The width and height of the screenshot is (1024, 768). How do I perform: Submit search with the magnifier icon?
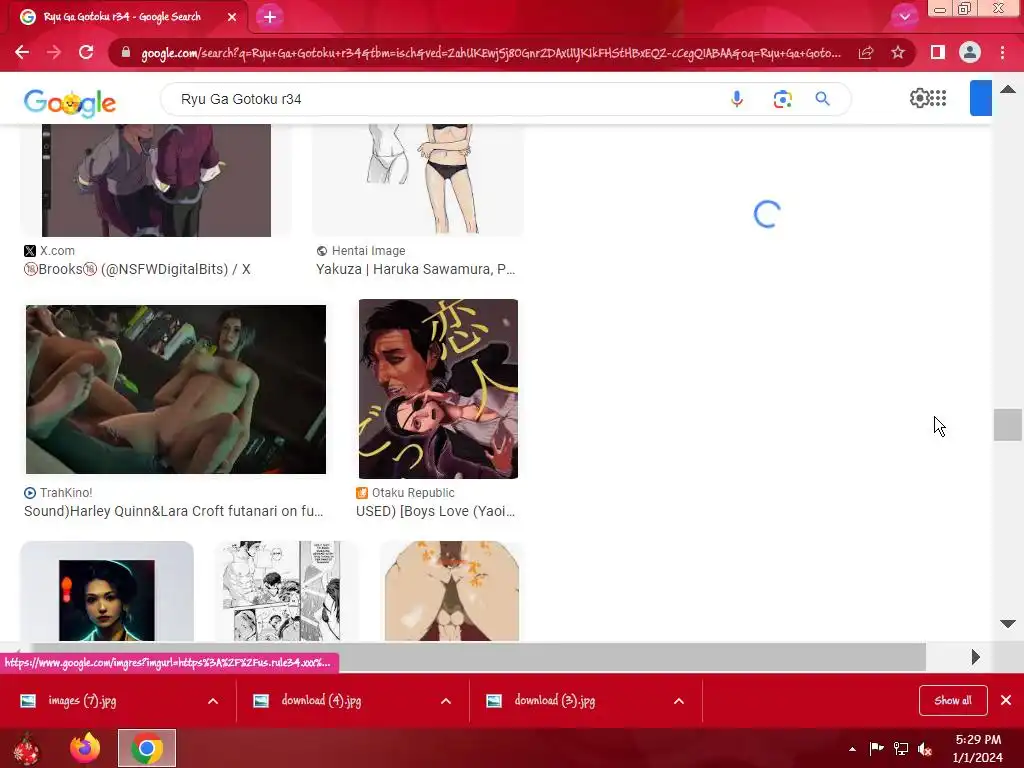pyautogui.click(x=823, y=99)
